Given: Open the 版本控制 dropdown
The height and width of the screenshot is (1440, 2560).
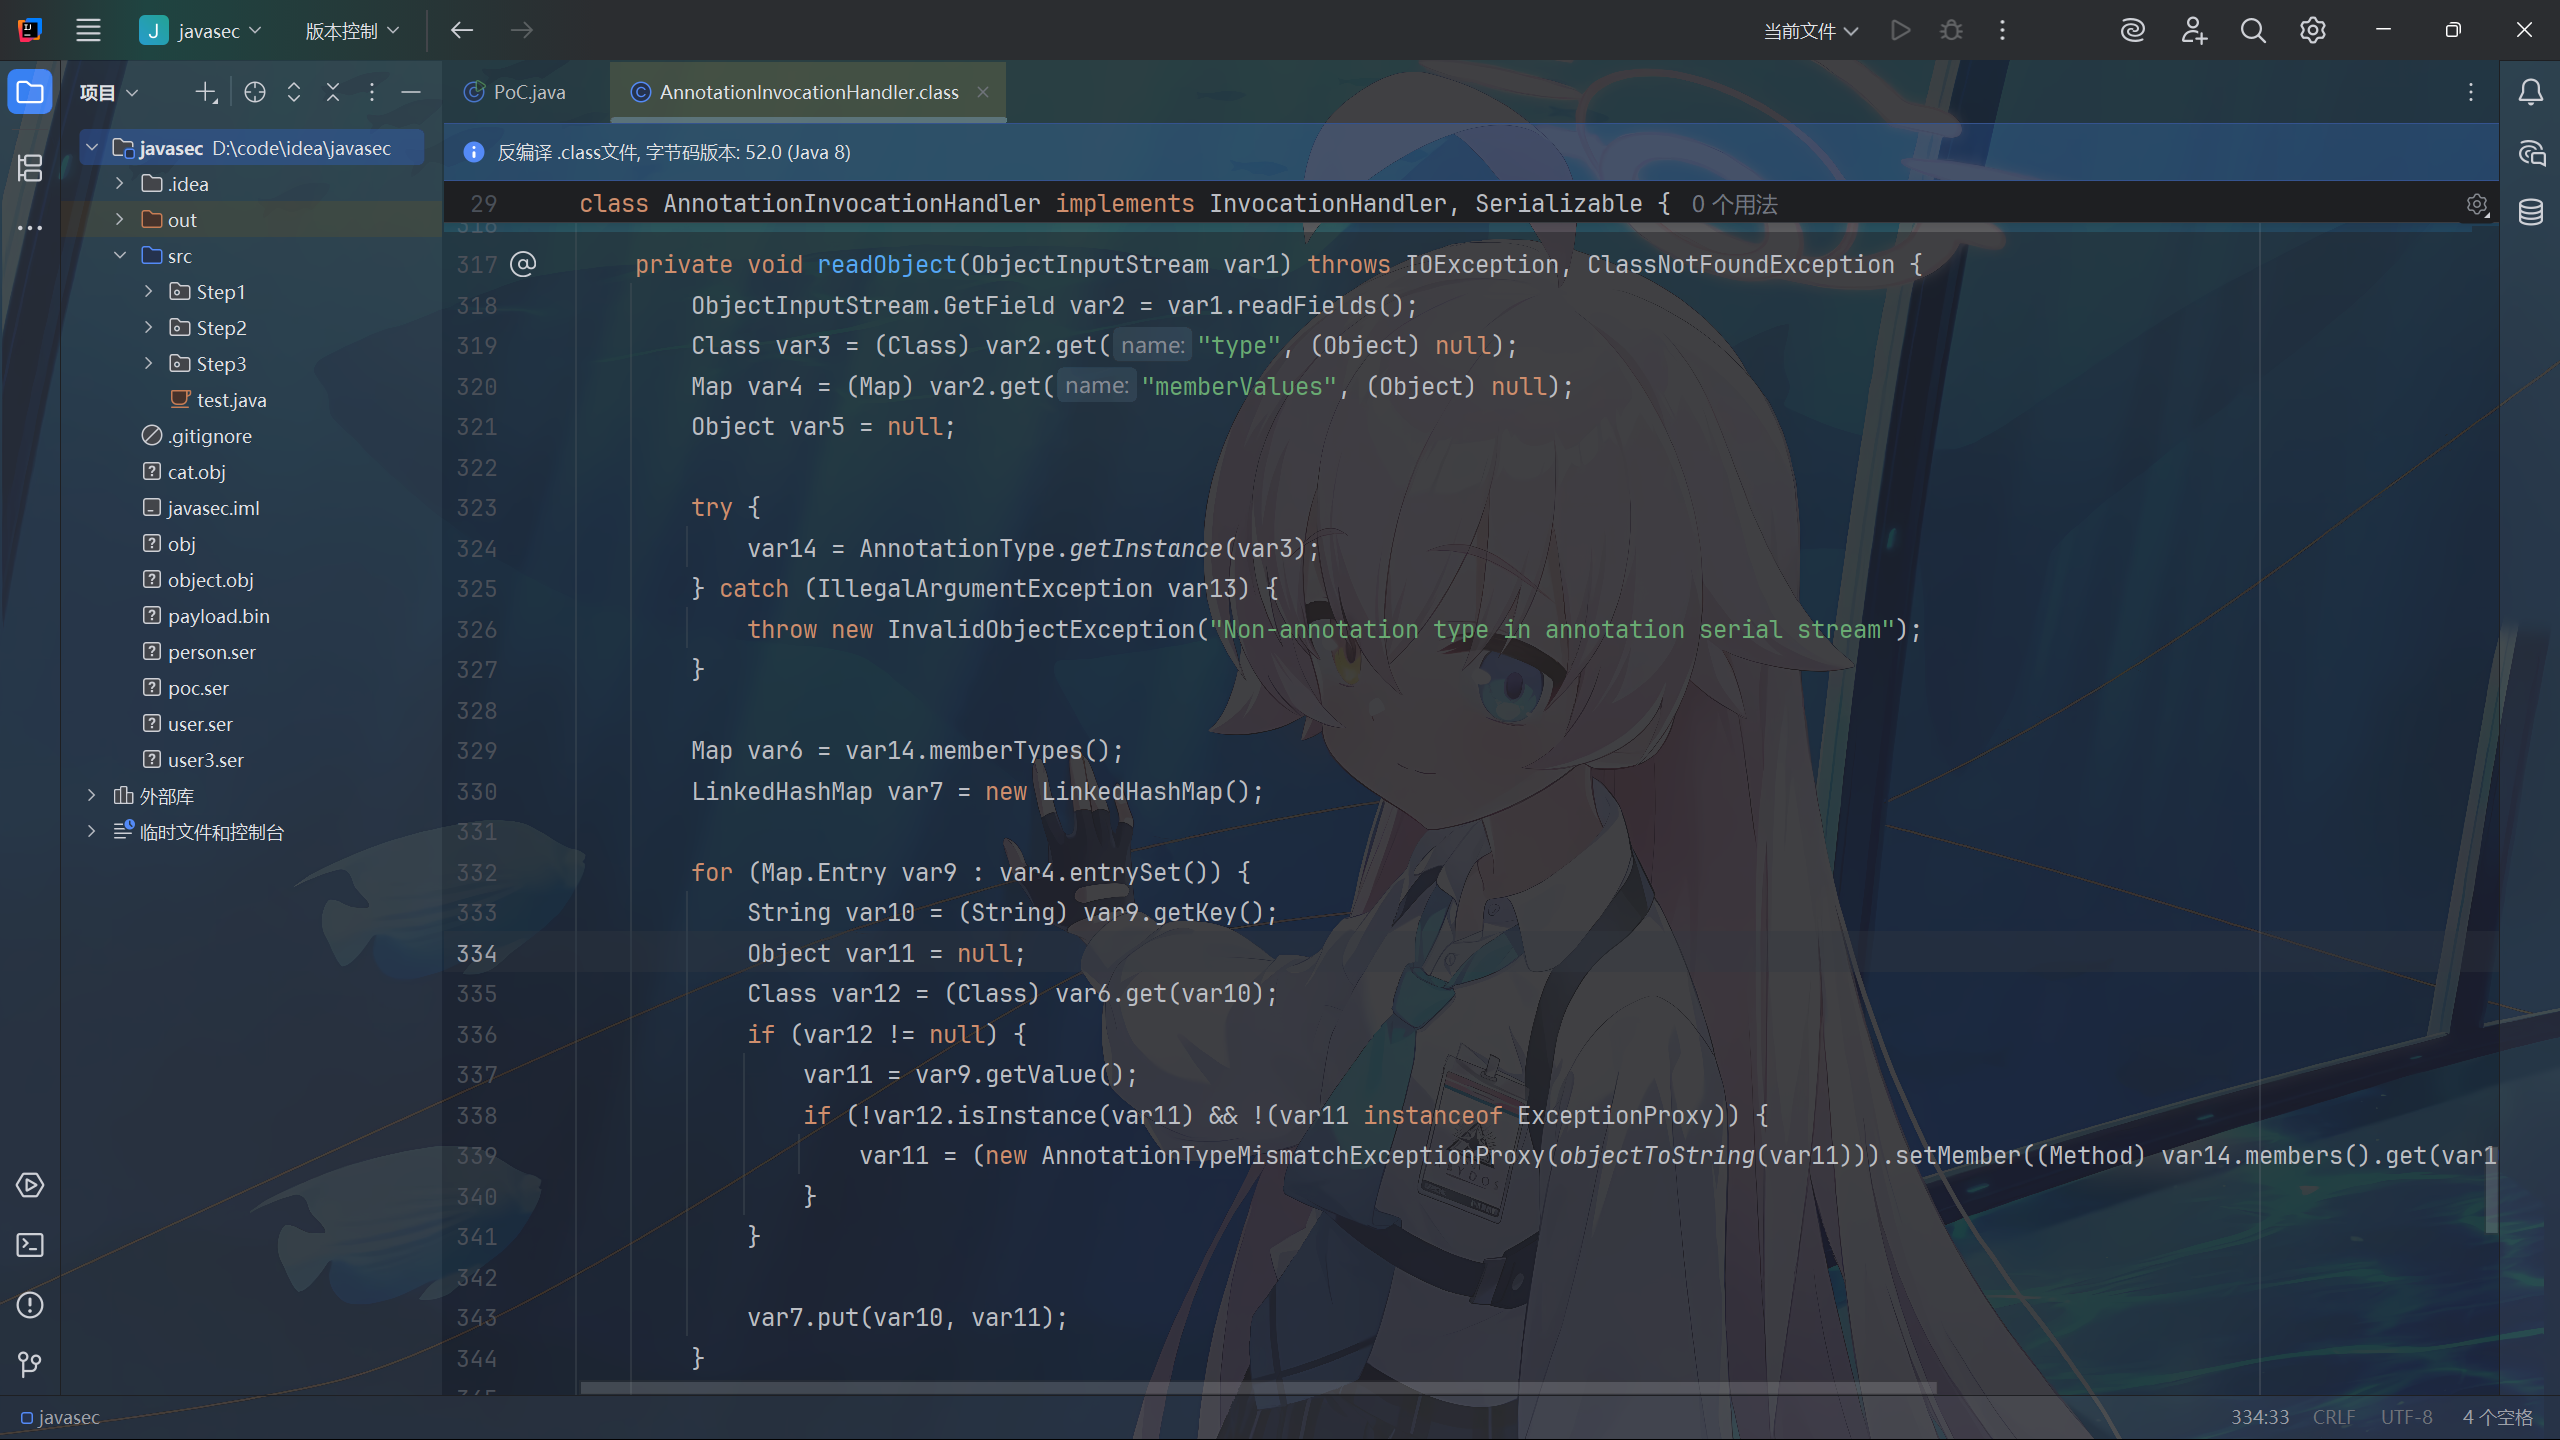Looking at the screenshot, I should click(x=352, y=30).
